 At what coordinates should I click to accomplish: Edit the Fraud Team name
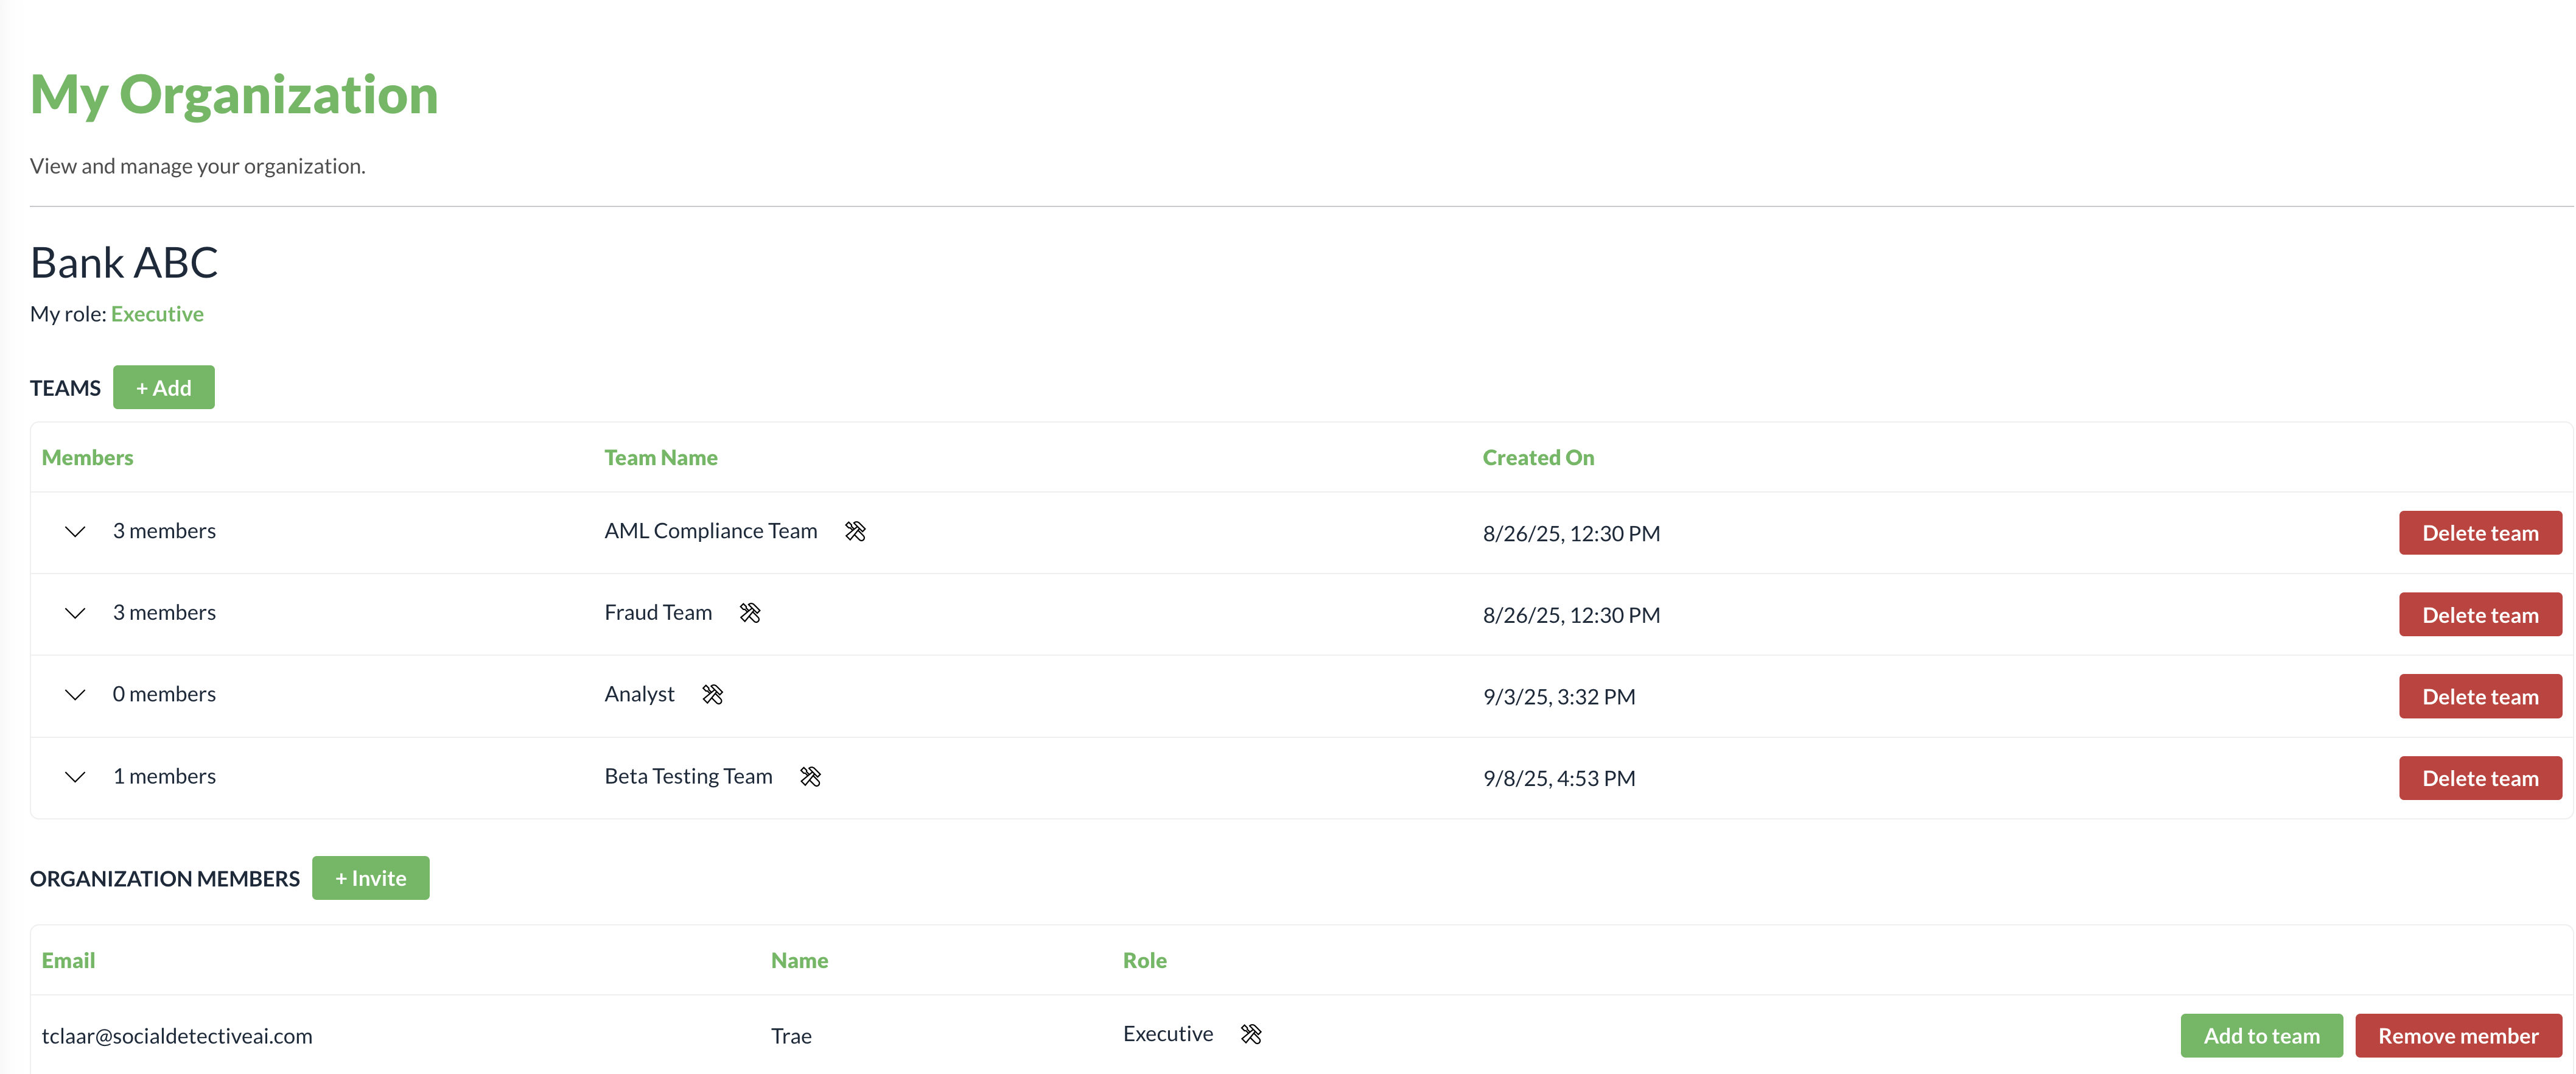(x=751, y=613)
